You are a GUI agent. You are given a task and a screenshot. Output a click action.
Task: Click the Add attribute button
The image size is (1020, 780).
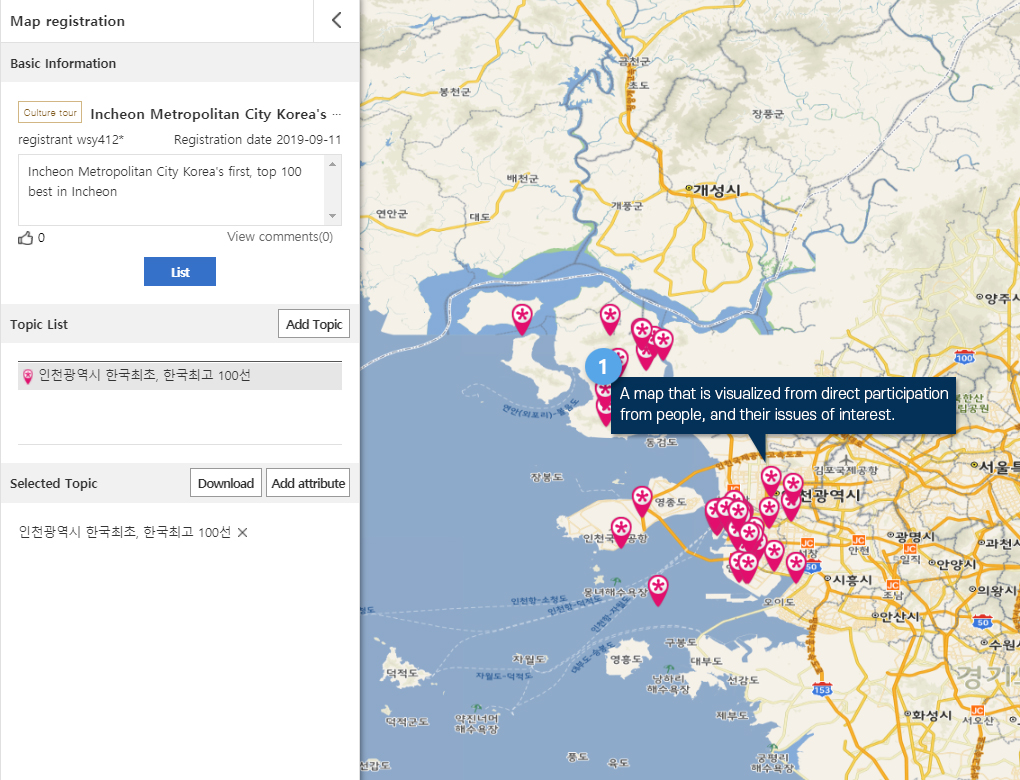[x=308, y=483]
